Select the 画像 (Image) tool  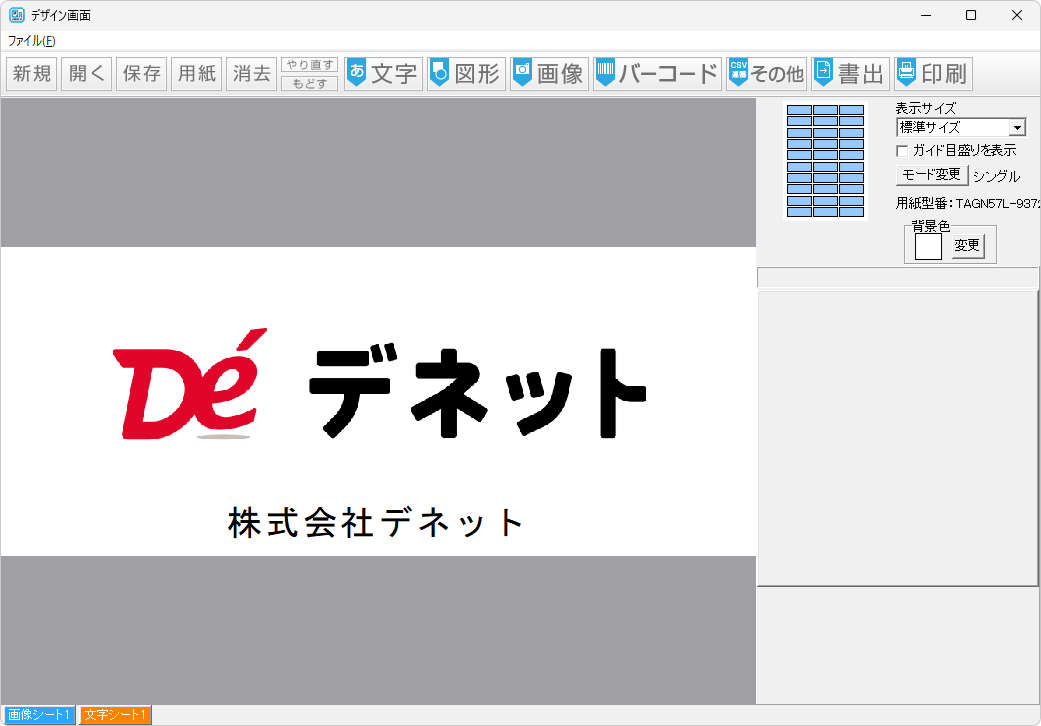[549, 73]
